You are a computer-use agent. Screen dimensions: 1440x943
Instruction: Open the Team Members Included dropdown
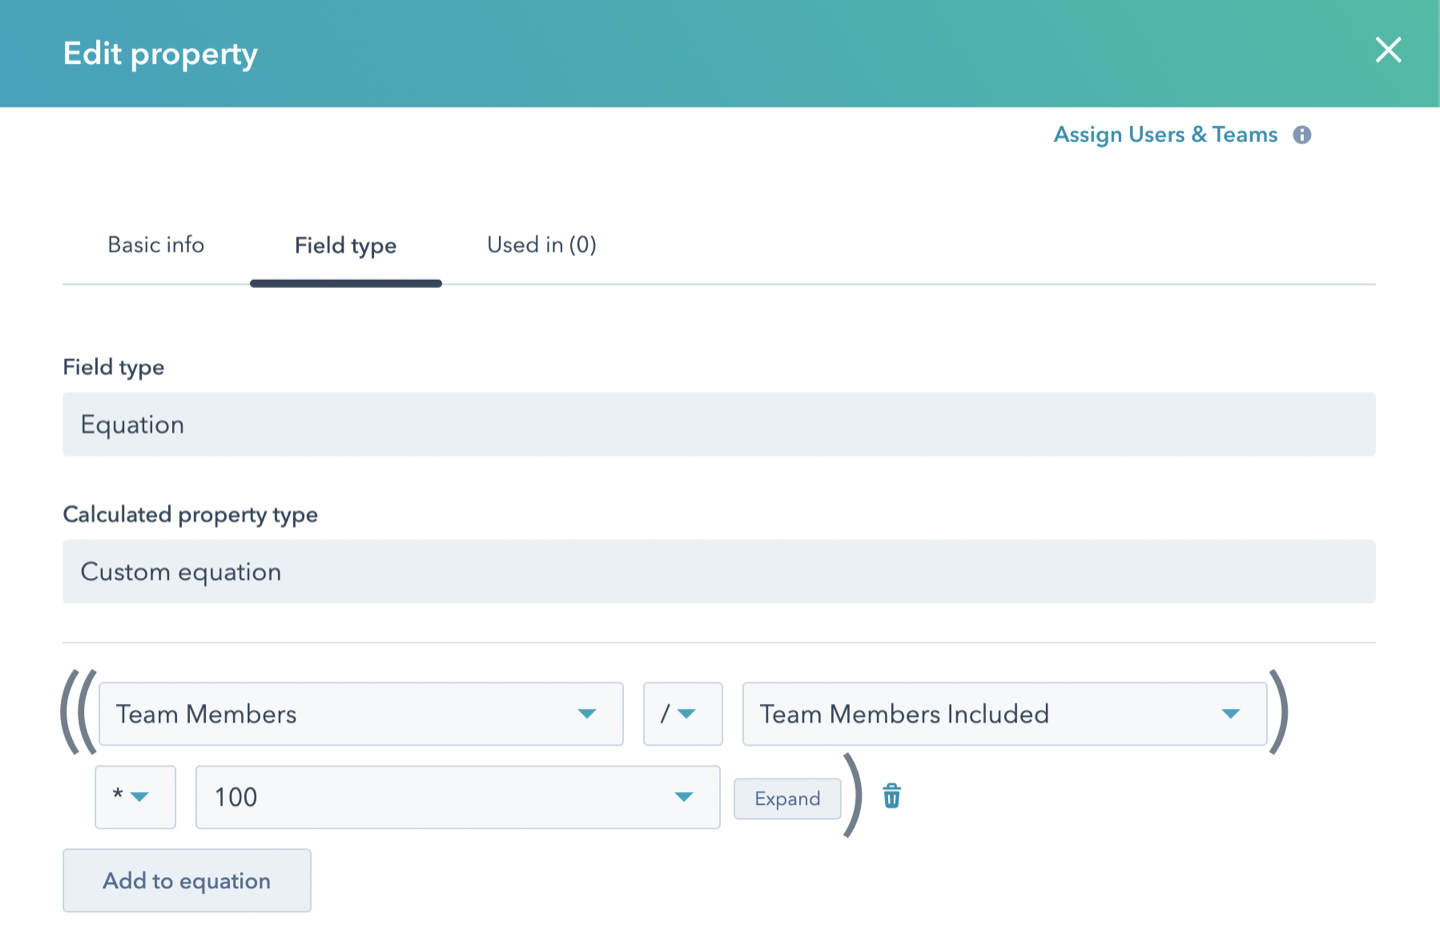tap(1005, 714)
